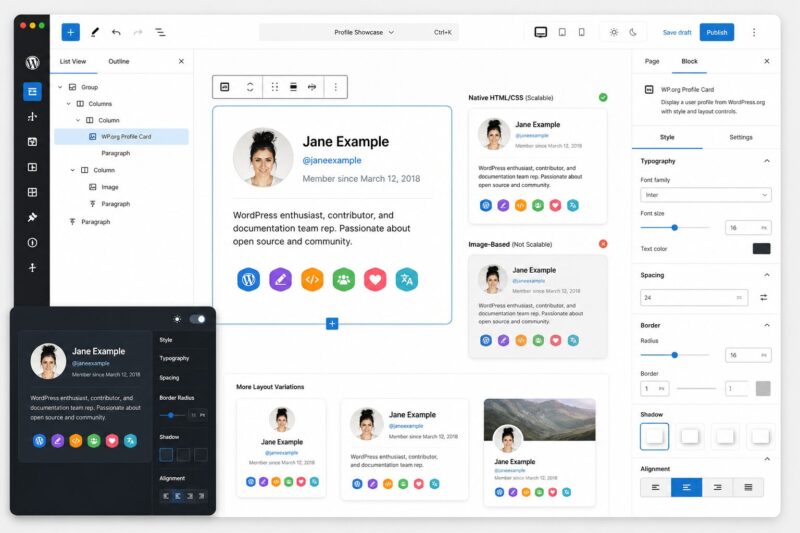Screen dimensions: 800x533
Task: Select dark mode moon icon in top bar
Action: click(x=633, y=32)
